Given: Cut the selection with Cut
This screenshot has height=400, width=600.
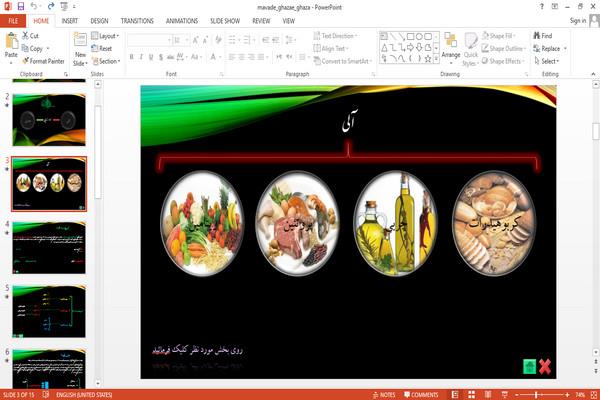Looking at the screenshot, I should 30,36.
